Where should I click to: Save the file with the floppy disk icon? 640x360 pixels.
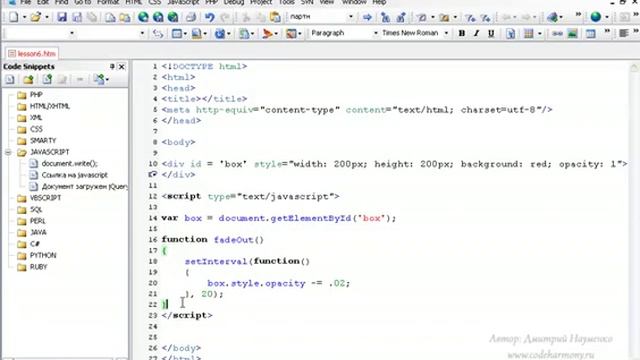tap(62, 17)
